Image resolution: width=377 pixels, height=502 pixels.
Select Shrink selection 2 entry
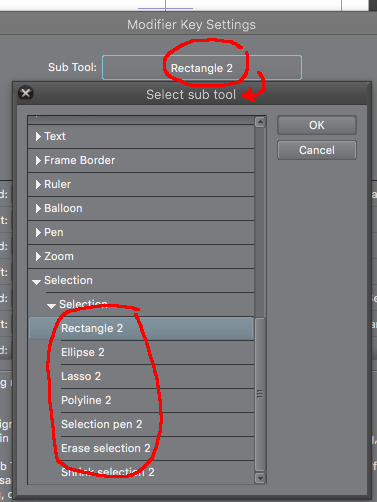[x=157, y=472]
